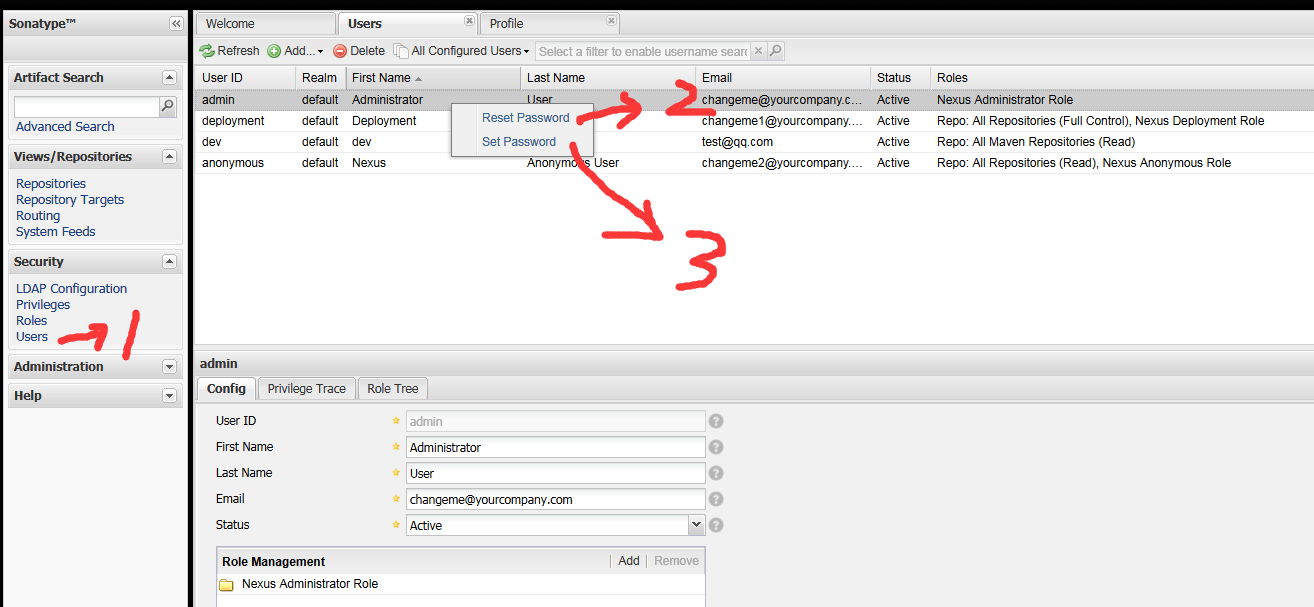Click the Email input field
This screenshot has width=1314, height=607.
coord(556,500)
